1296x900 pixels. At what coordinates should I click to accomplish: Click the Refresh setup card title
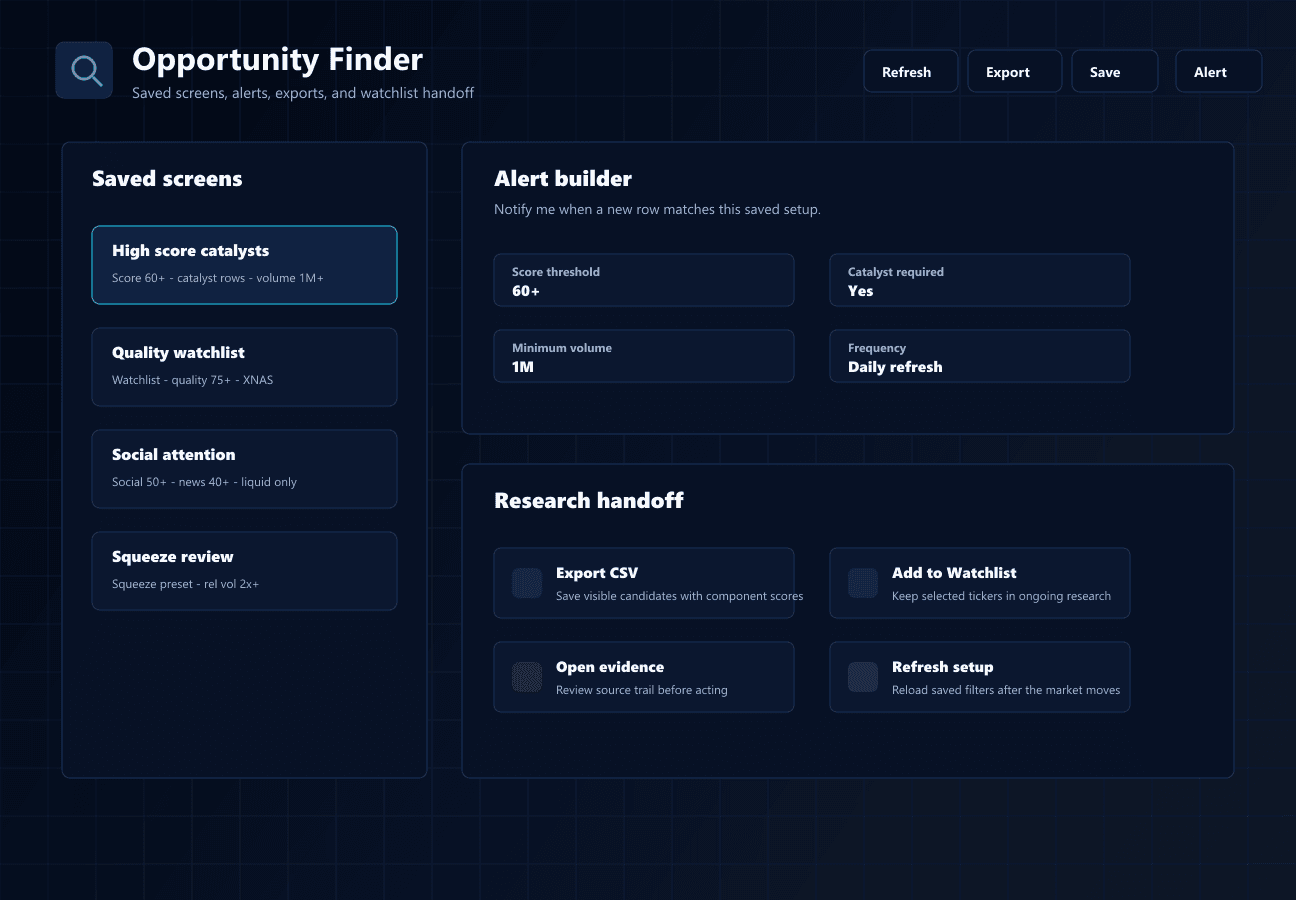coord(943,667)
